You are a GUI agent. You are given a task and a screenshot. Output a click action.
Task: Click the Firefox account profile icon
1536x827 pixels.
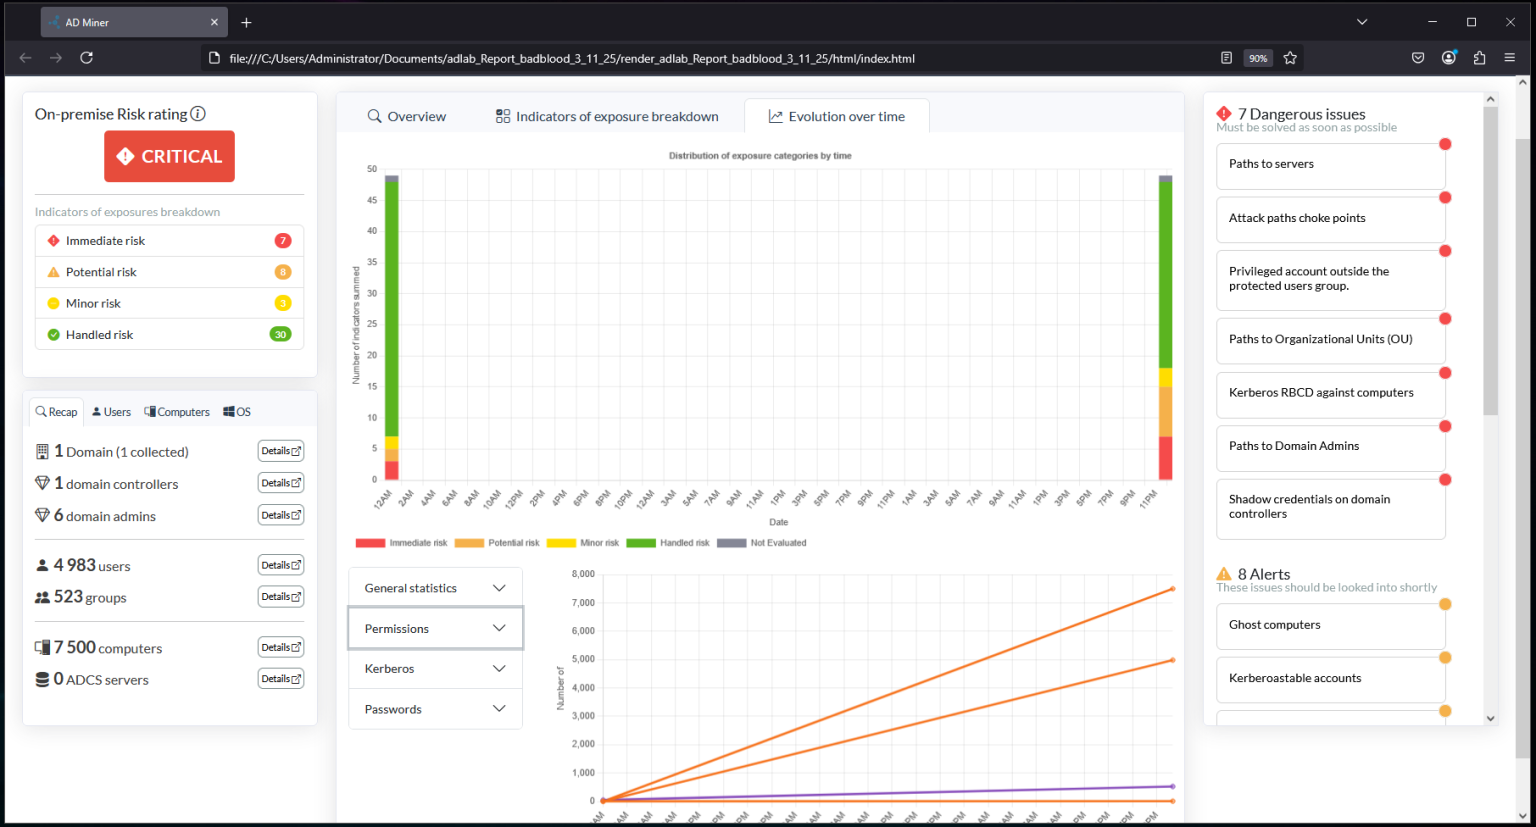tap(1448, 58)
